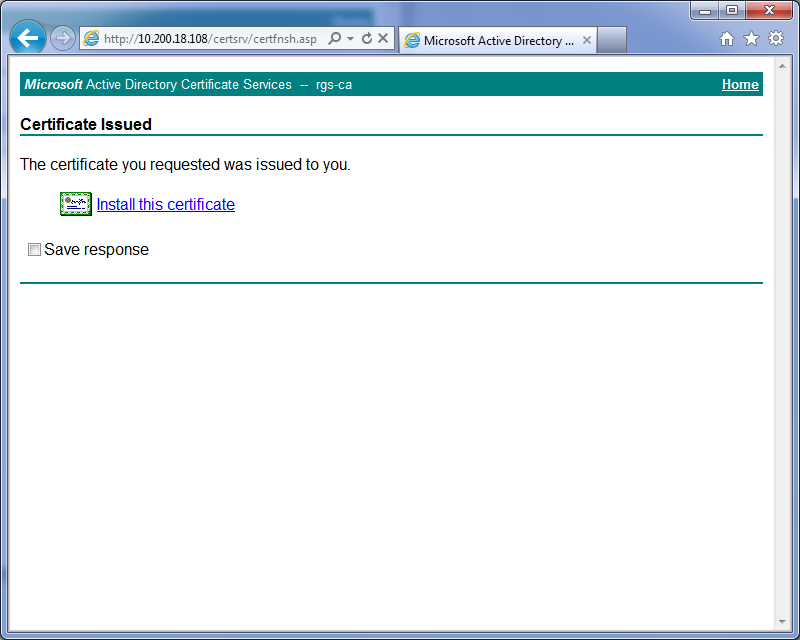Click the browser Forward arrow button

[63, 38]
